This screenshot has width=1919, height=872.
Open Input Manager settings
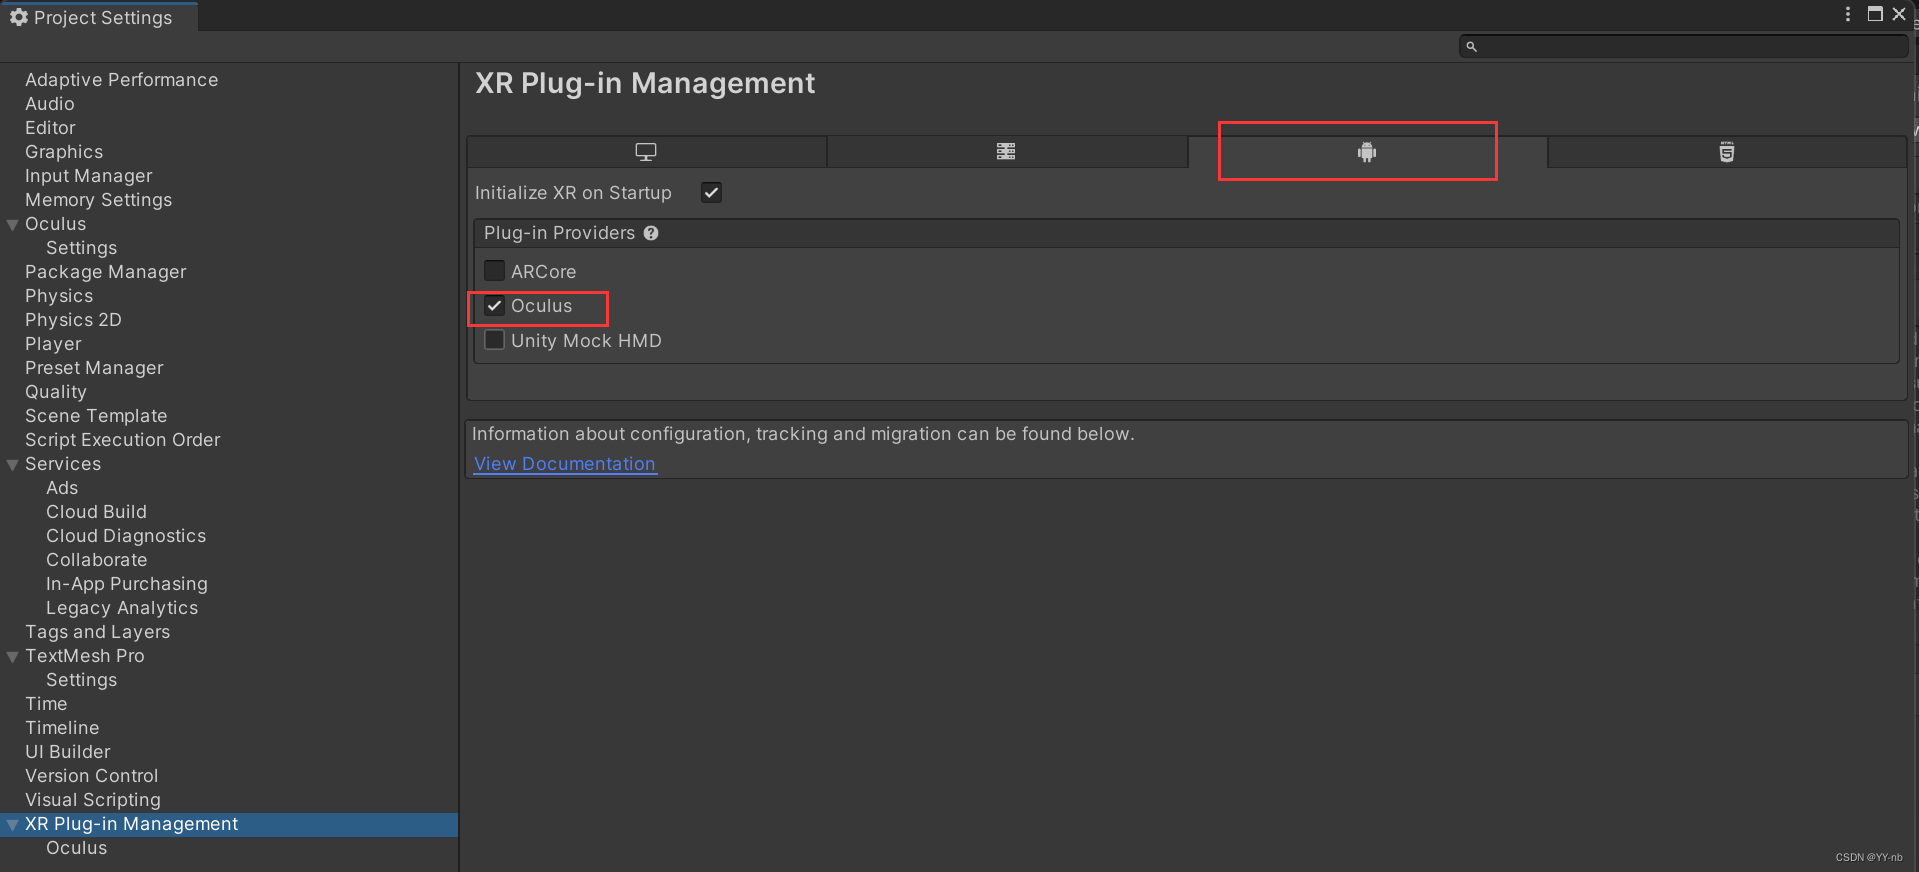(89, 176)
